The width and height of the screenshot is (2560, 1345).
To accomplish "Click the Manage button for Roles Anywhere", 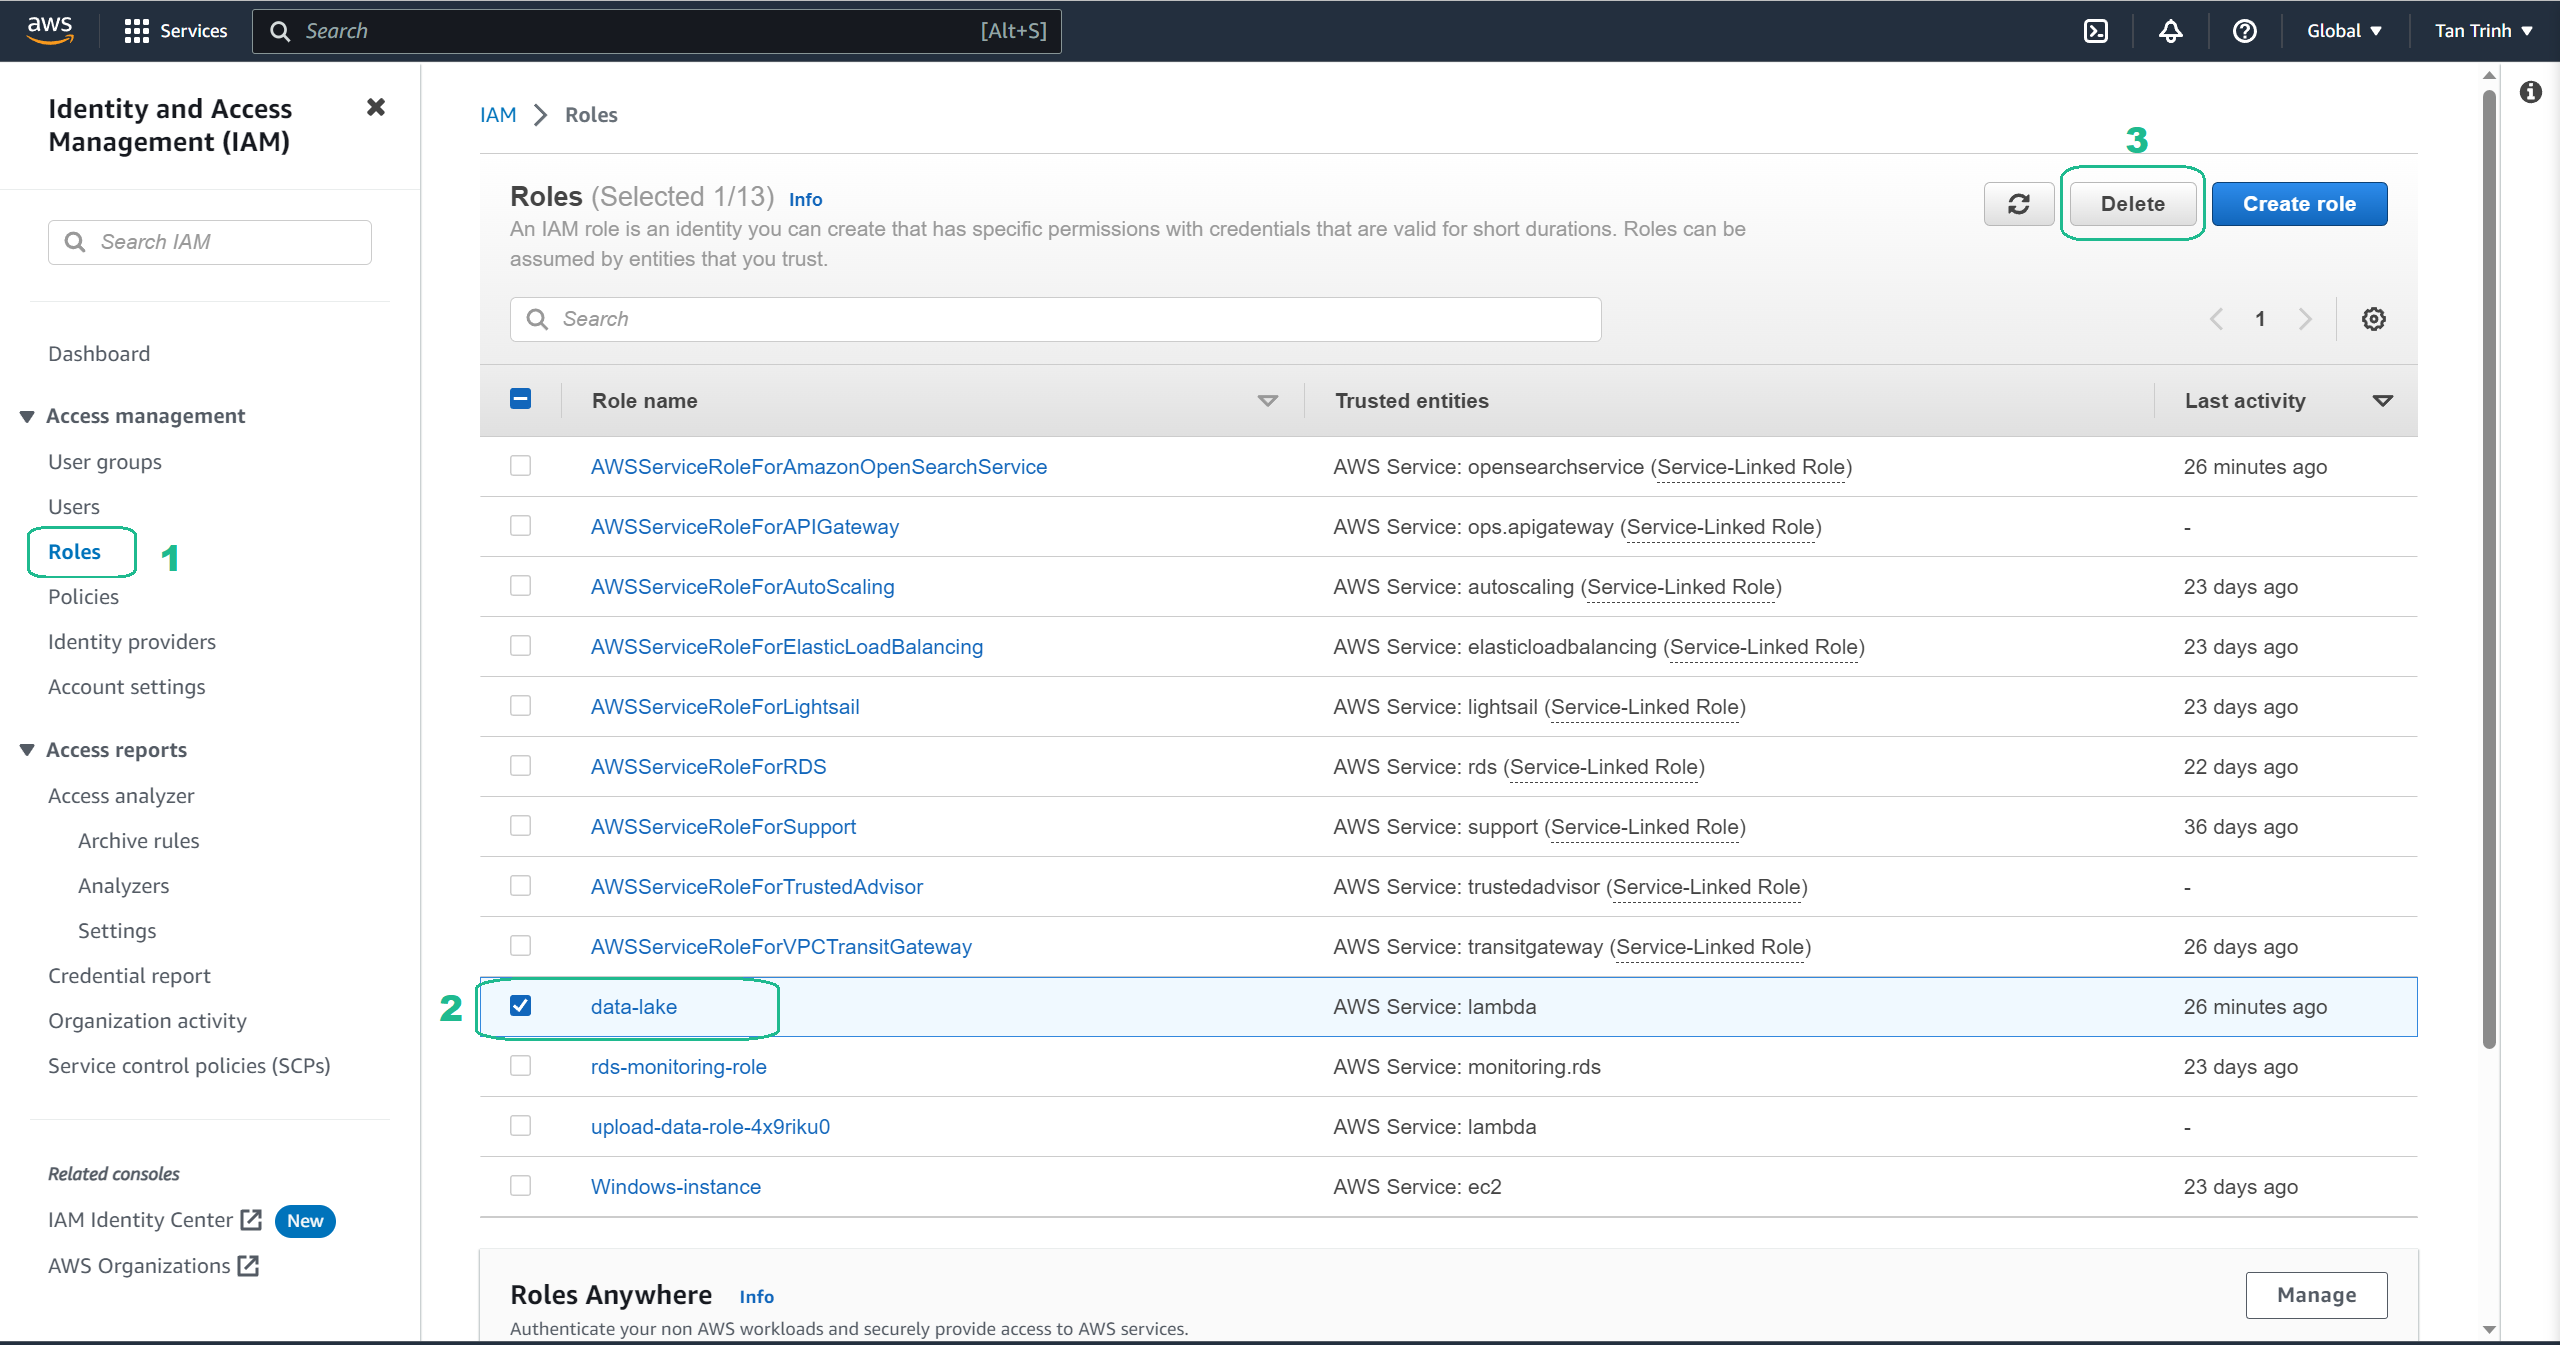I will click(2316, 1295).
